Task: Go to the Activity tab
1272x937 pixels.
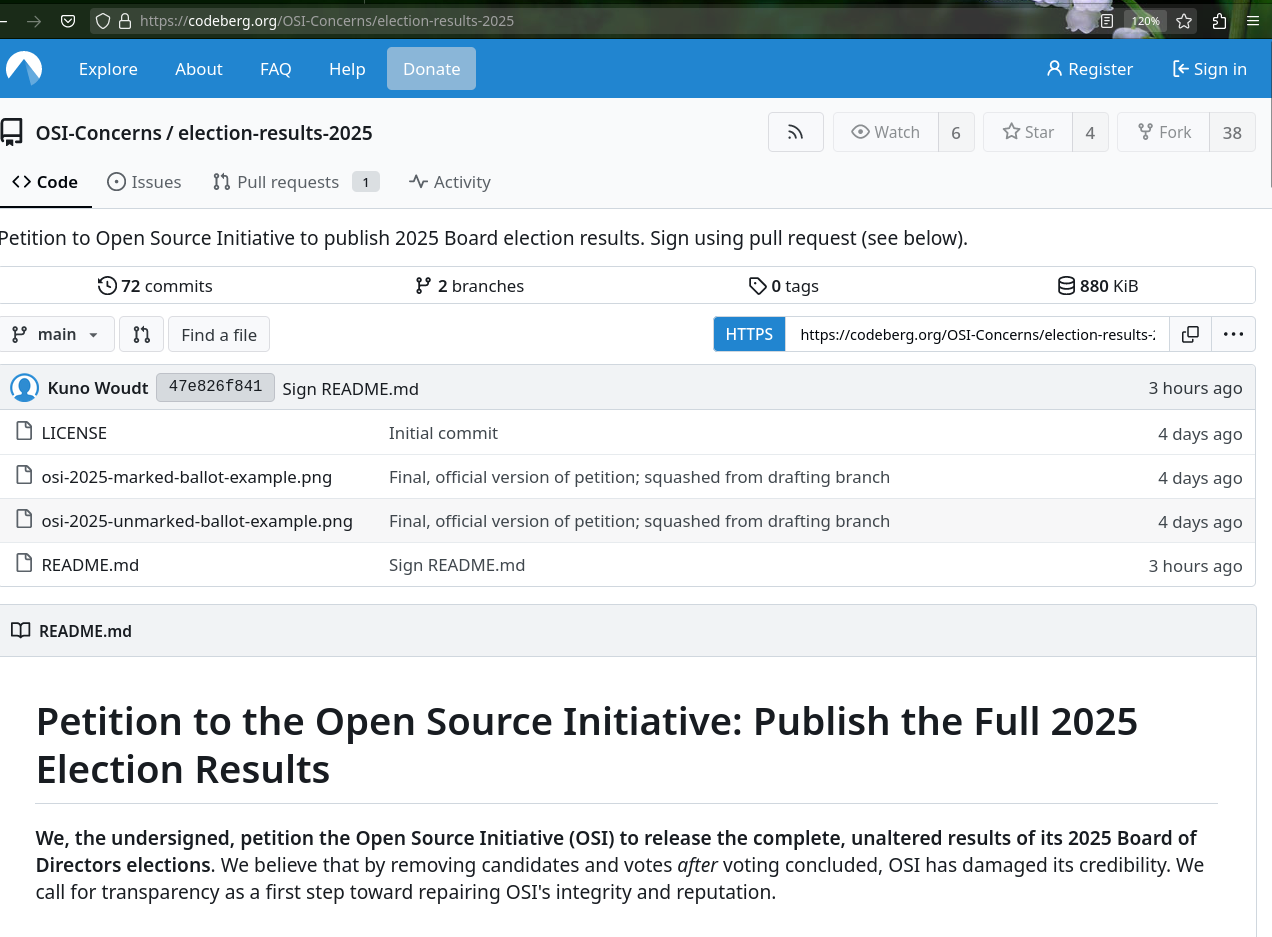Action: 450,182
